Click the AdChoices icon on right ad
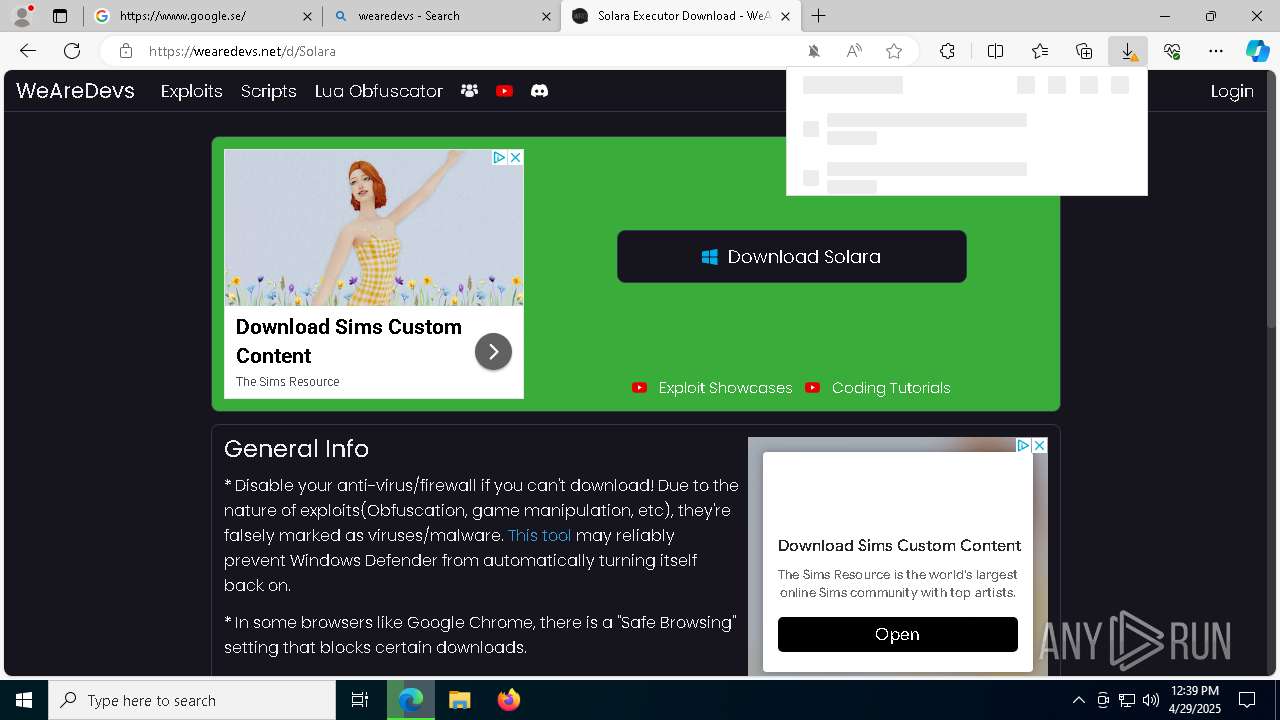The width and height of the screenshot is (1280, 720). [x=1023, y=445]
